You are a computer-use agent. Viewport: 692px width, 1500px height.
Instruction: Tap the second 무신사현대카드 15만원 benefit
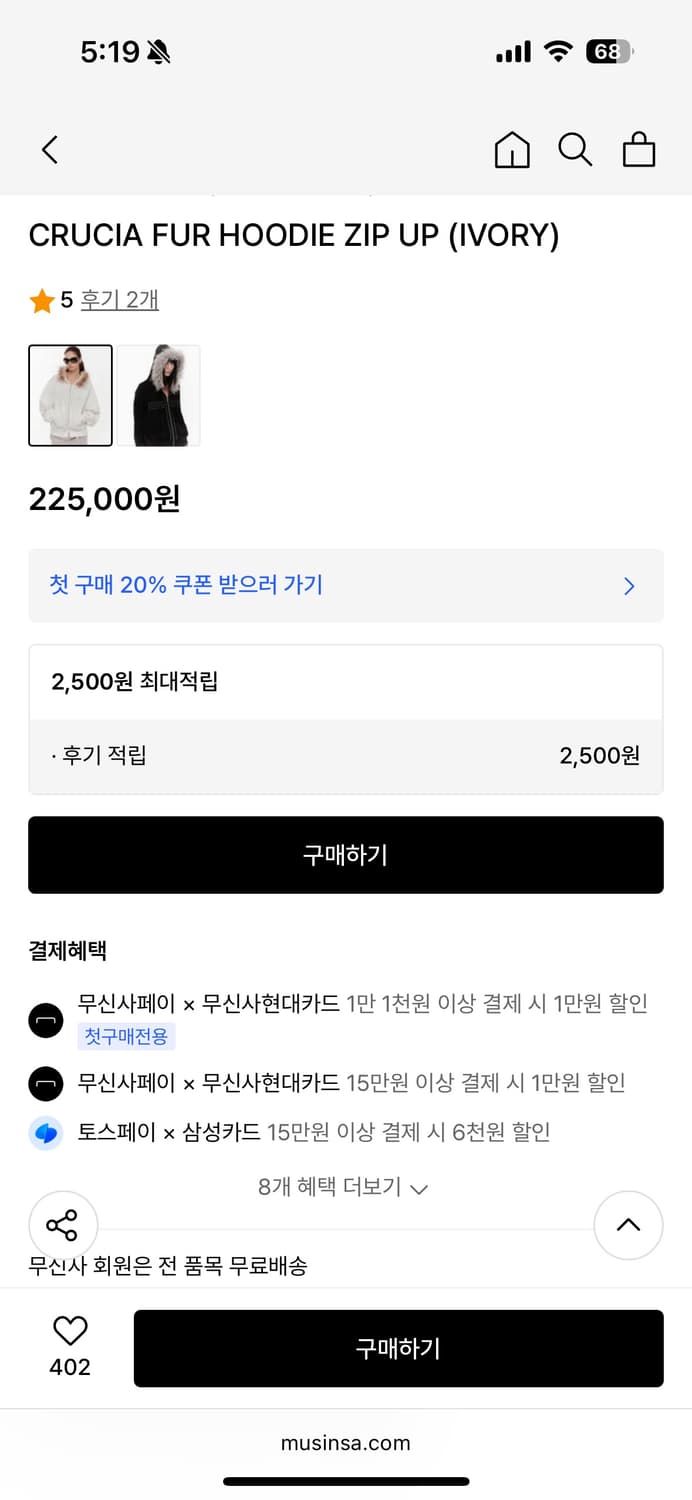[x=351, y=1082]
